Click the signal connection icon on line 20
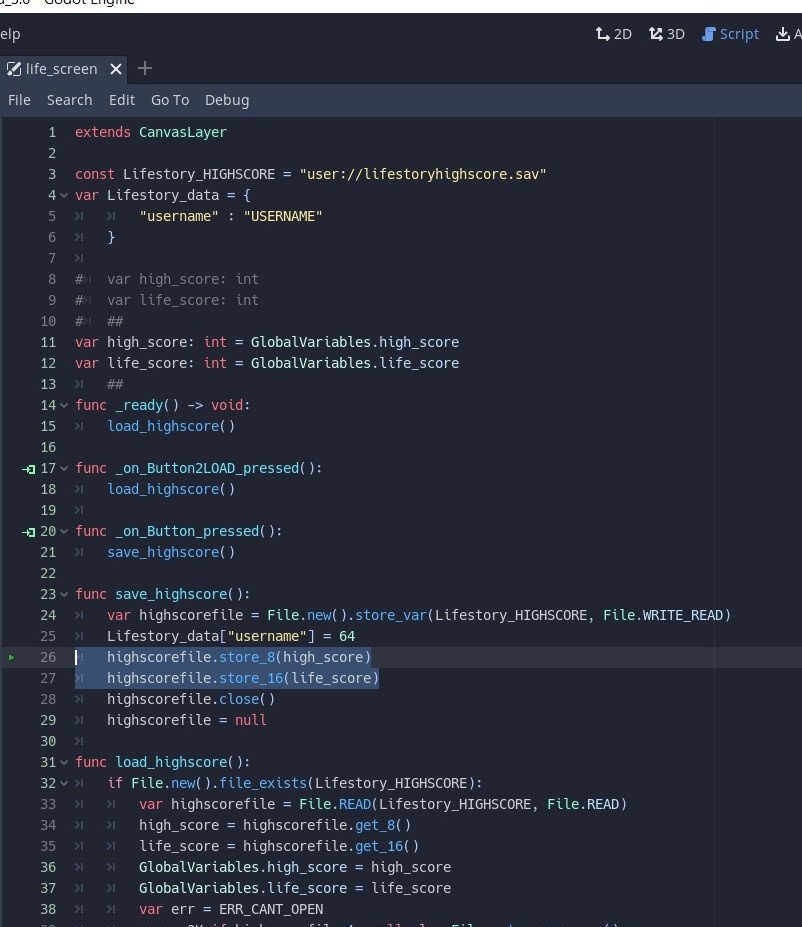This screenshot has width=802, height=927. pos(29,531)
